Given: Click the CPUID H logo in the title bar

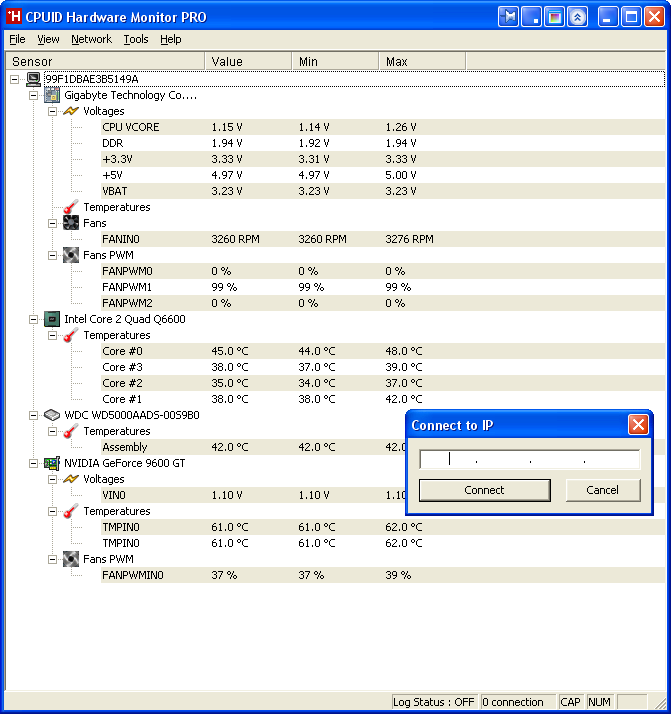Looking at the screenshot, I should [x=14, y=16].
